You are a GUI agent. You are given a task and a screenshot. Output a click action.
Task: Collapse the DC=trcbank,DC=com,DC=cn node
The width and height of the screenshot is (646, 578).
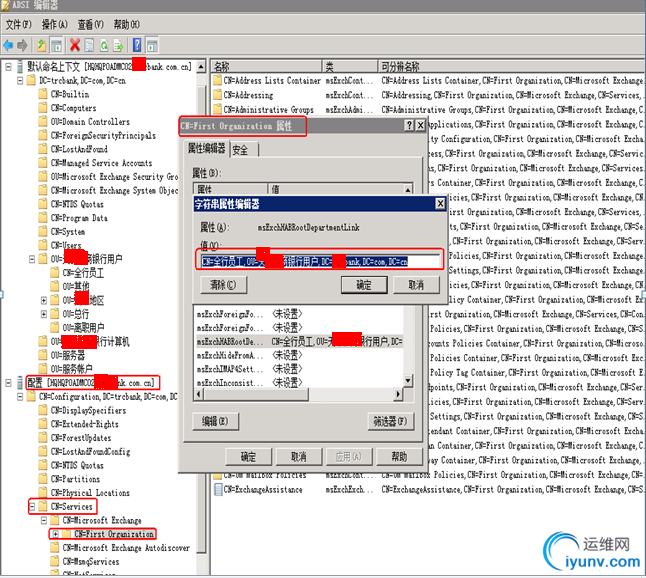20,81
